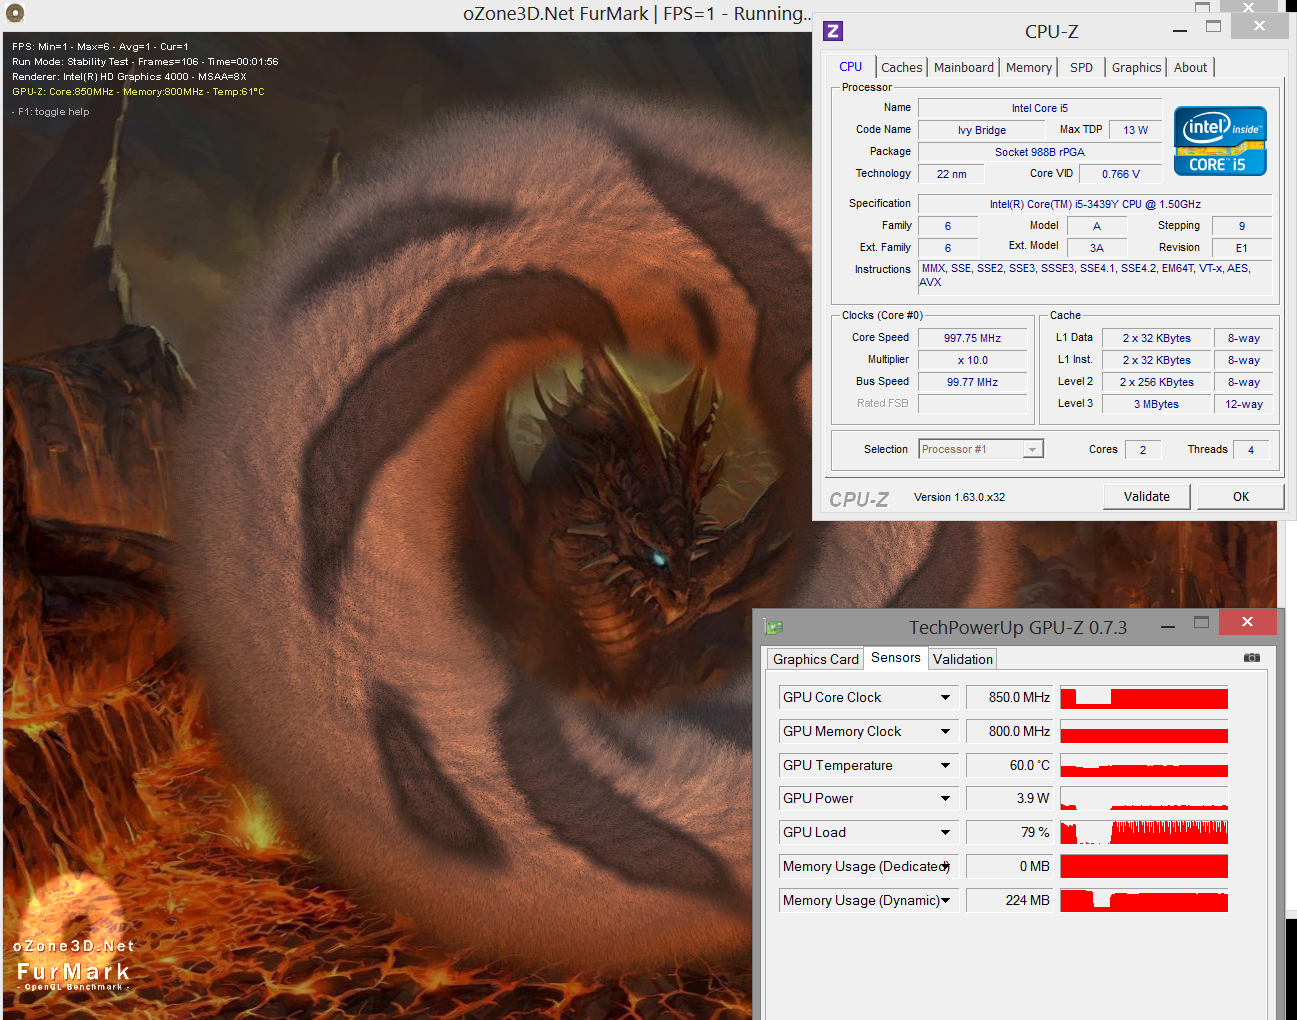1297x1020 pixels.
Task: Click the 'Ivy Bridge' code name field
Action: [x=982, y=130]
